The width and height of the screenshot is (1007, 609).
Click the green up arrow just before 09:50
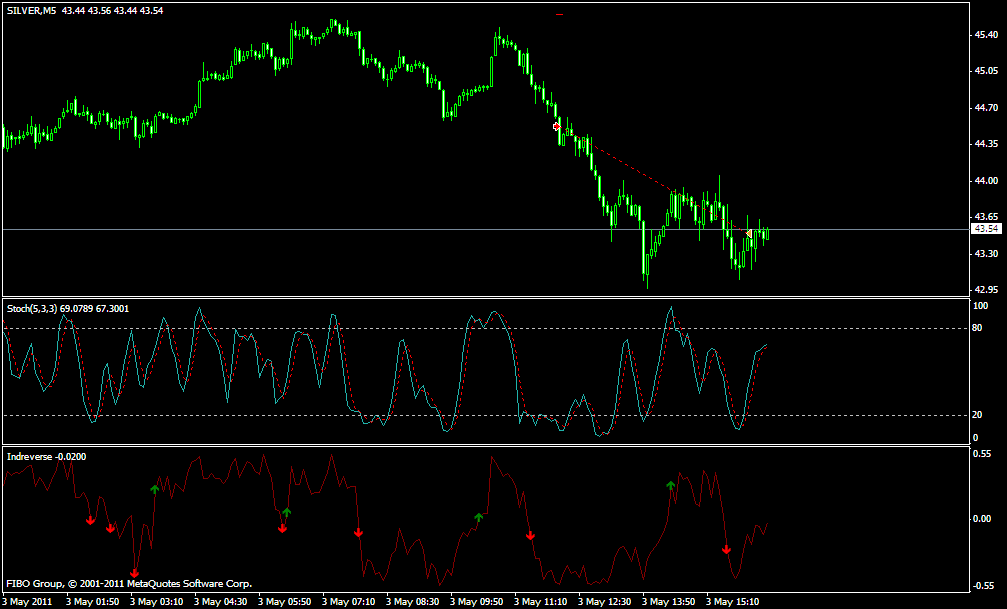(x=478, y=517)
